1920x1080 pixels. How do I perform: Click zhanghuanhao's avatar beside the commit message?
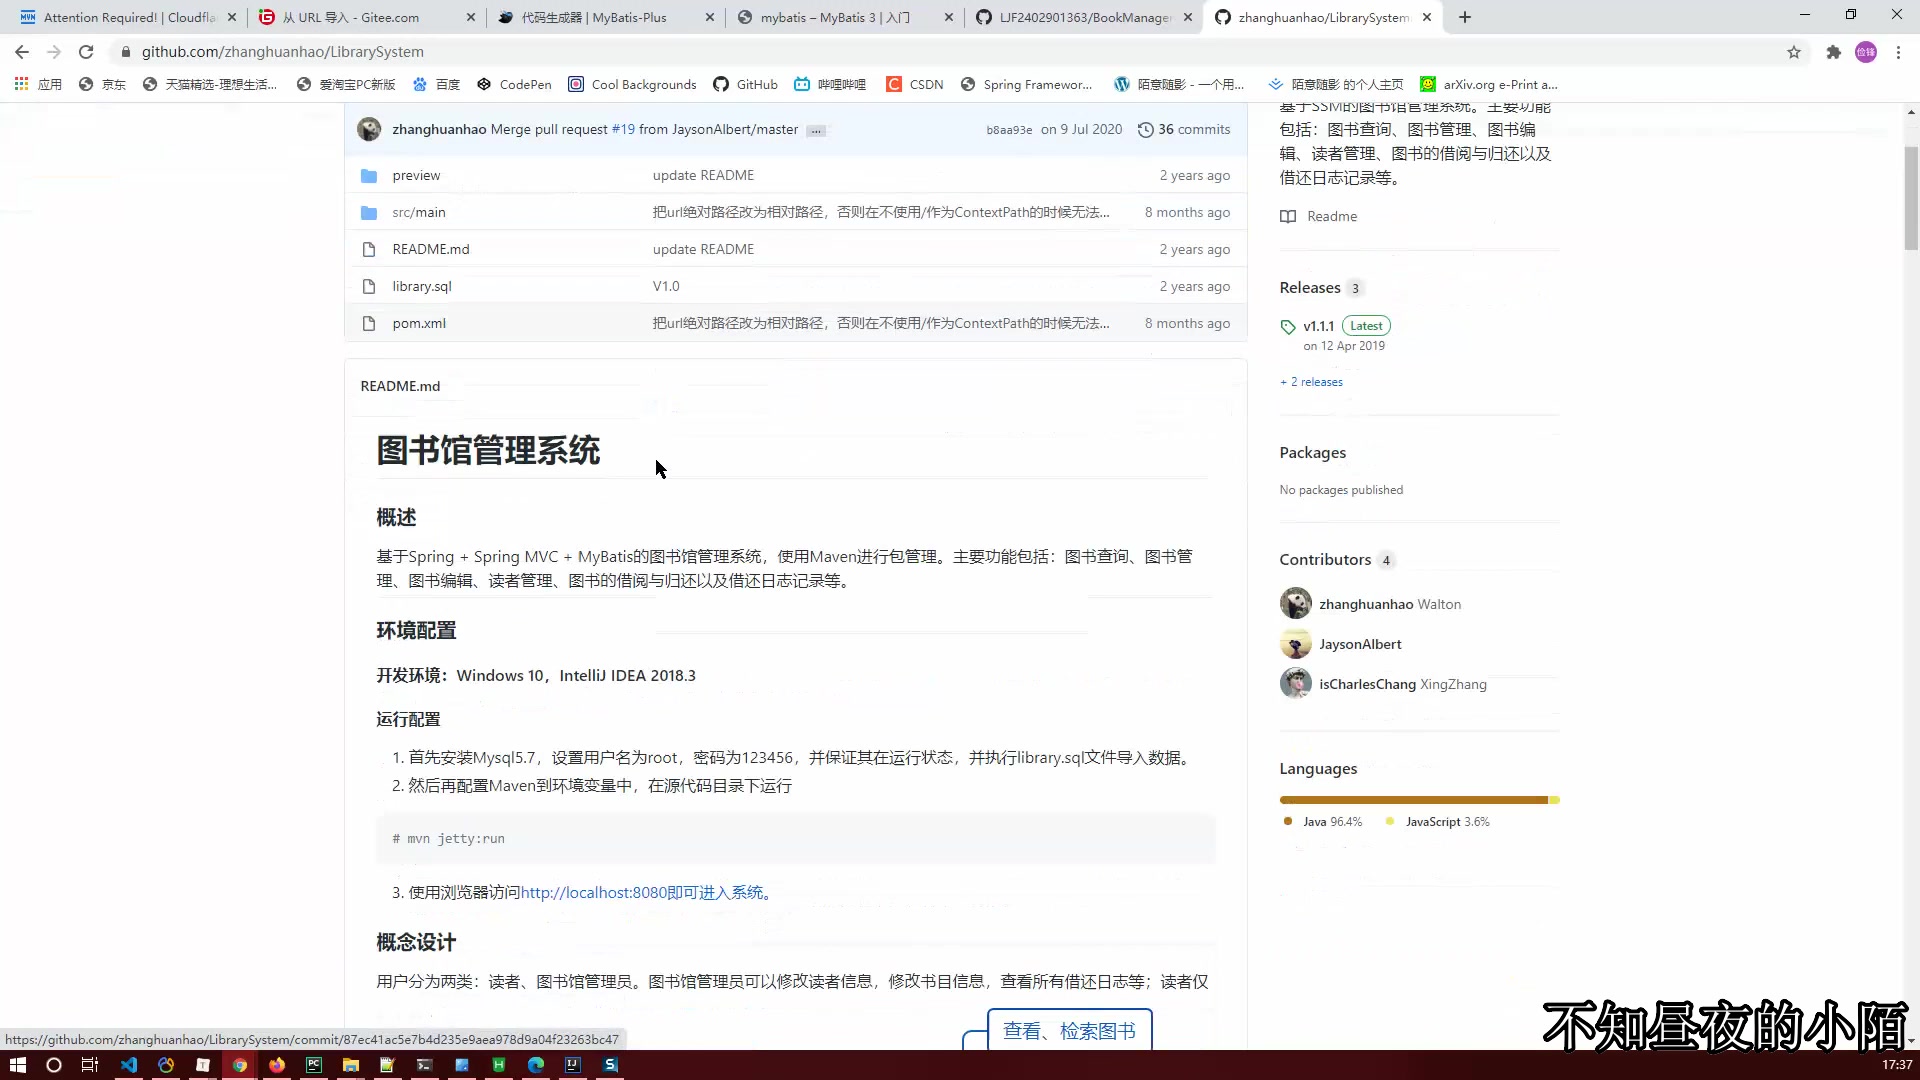pos(369,129)
